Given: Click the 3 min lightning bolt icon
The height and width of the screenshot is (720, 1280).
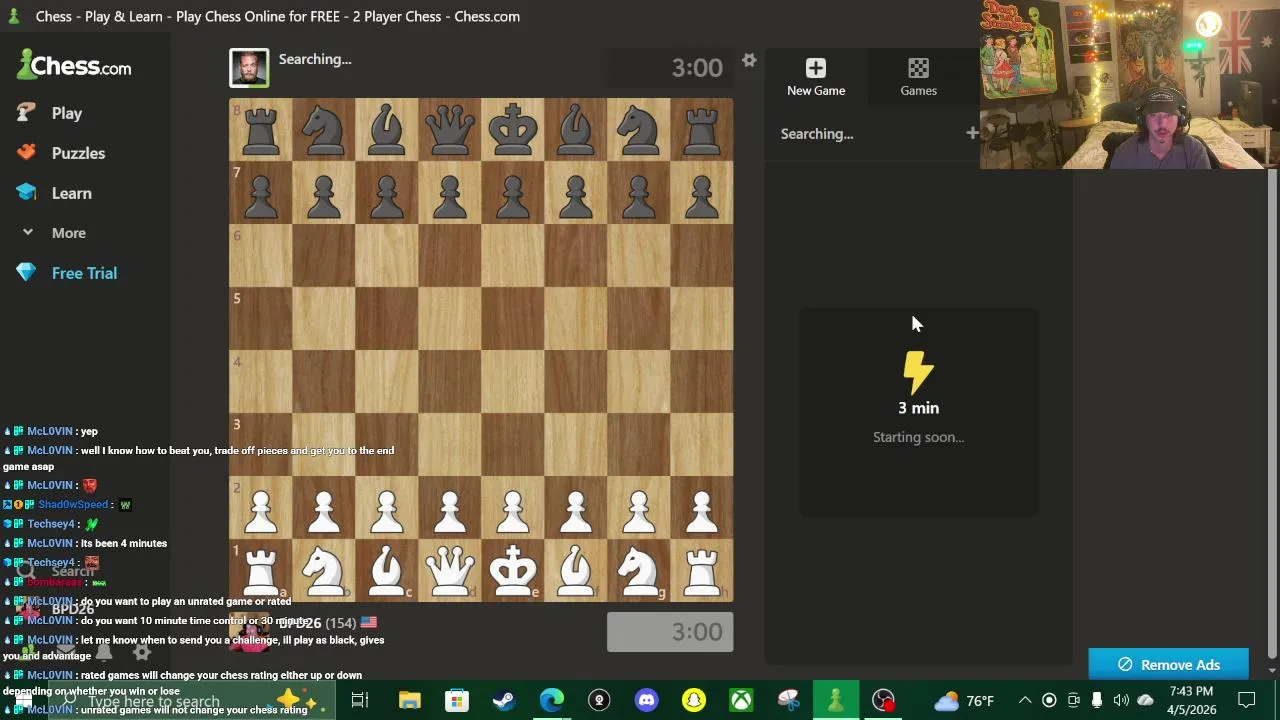Looking at the screenshot, I should pos(918,371).
